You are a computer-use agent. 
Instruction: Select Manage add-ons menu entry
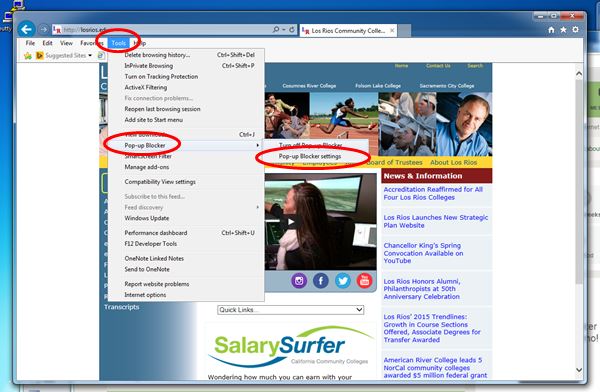(147, 167)
